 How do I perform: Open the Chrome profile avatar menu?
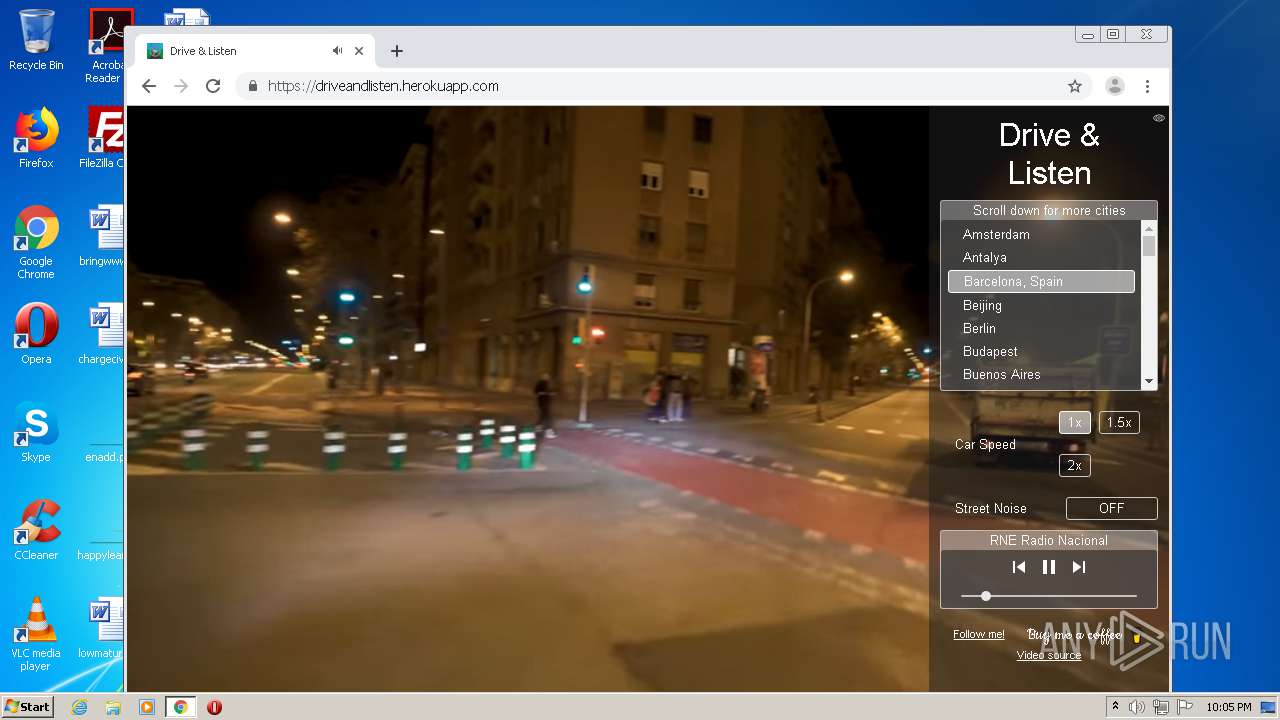(1115, 86)
